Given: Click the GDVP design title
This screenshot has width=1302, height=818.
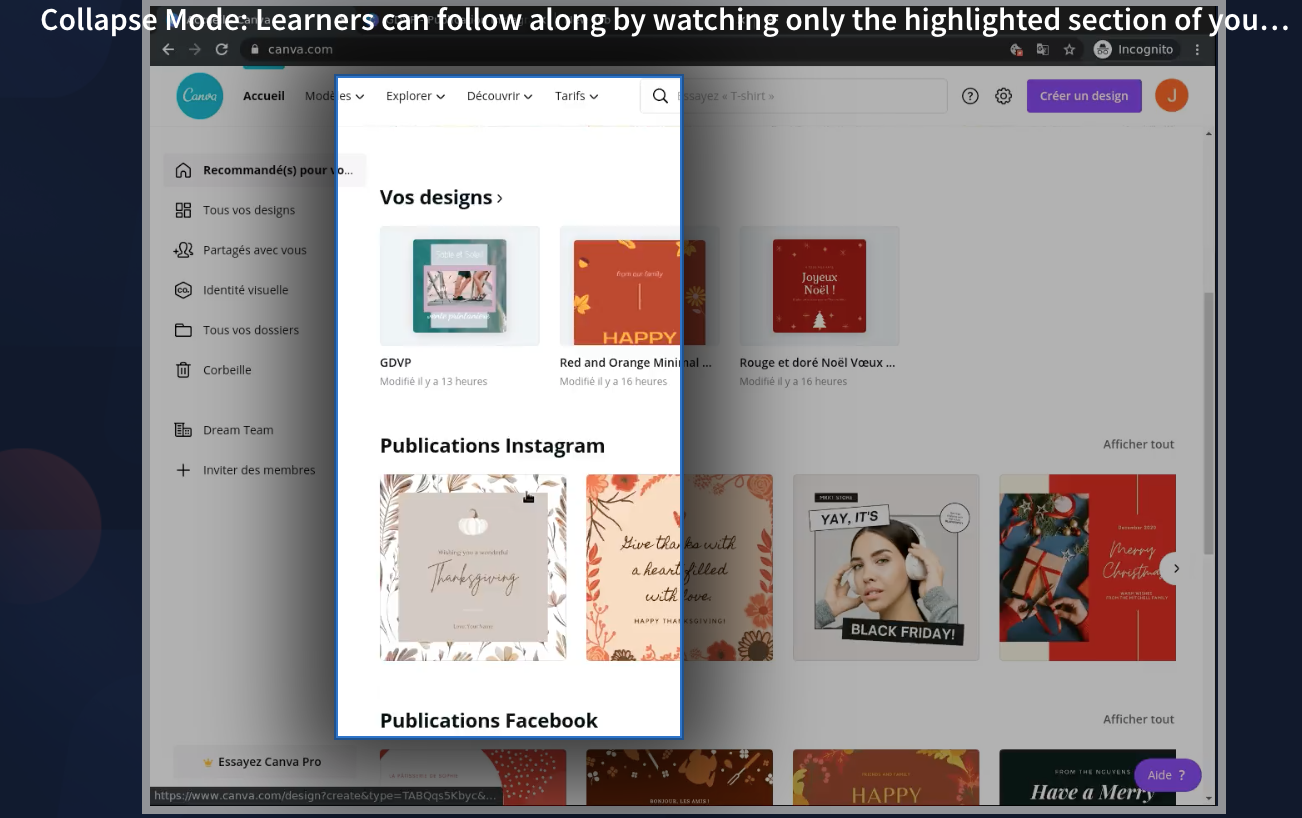Looking at the screenshot, I should [395, 363].
